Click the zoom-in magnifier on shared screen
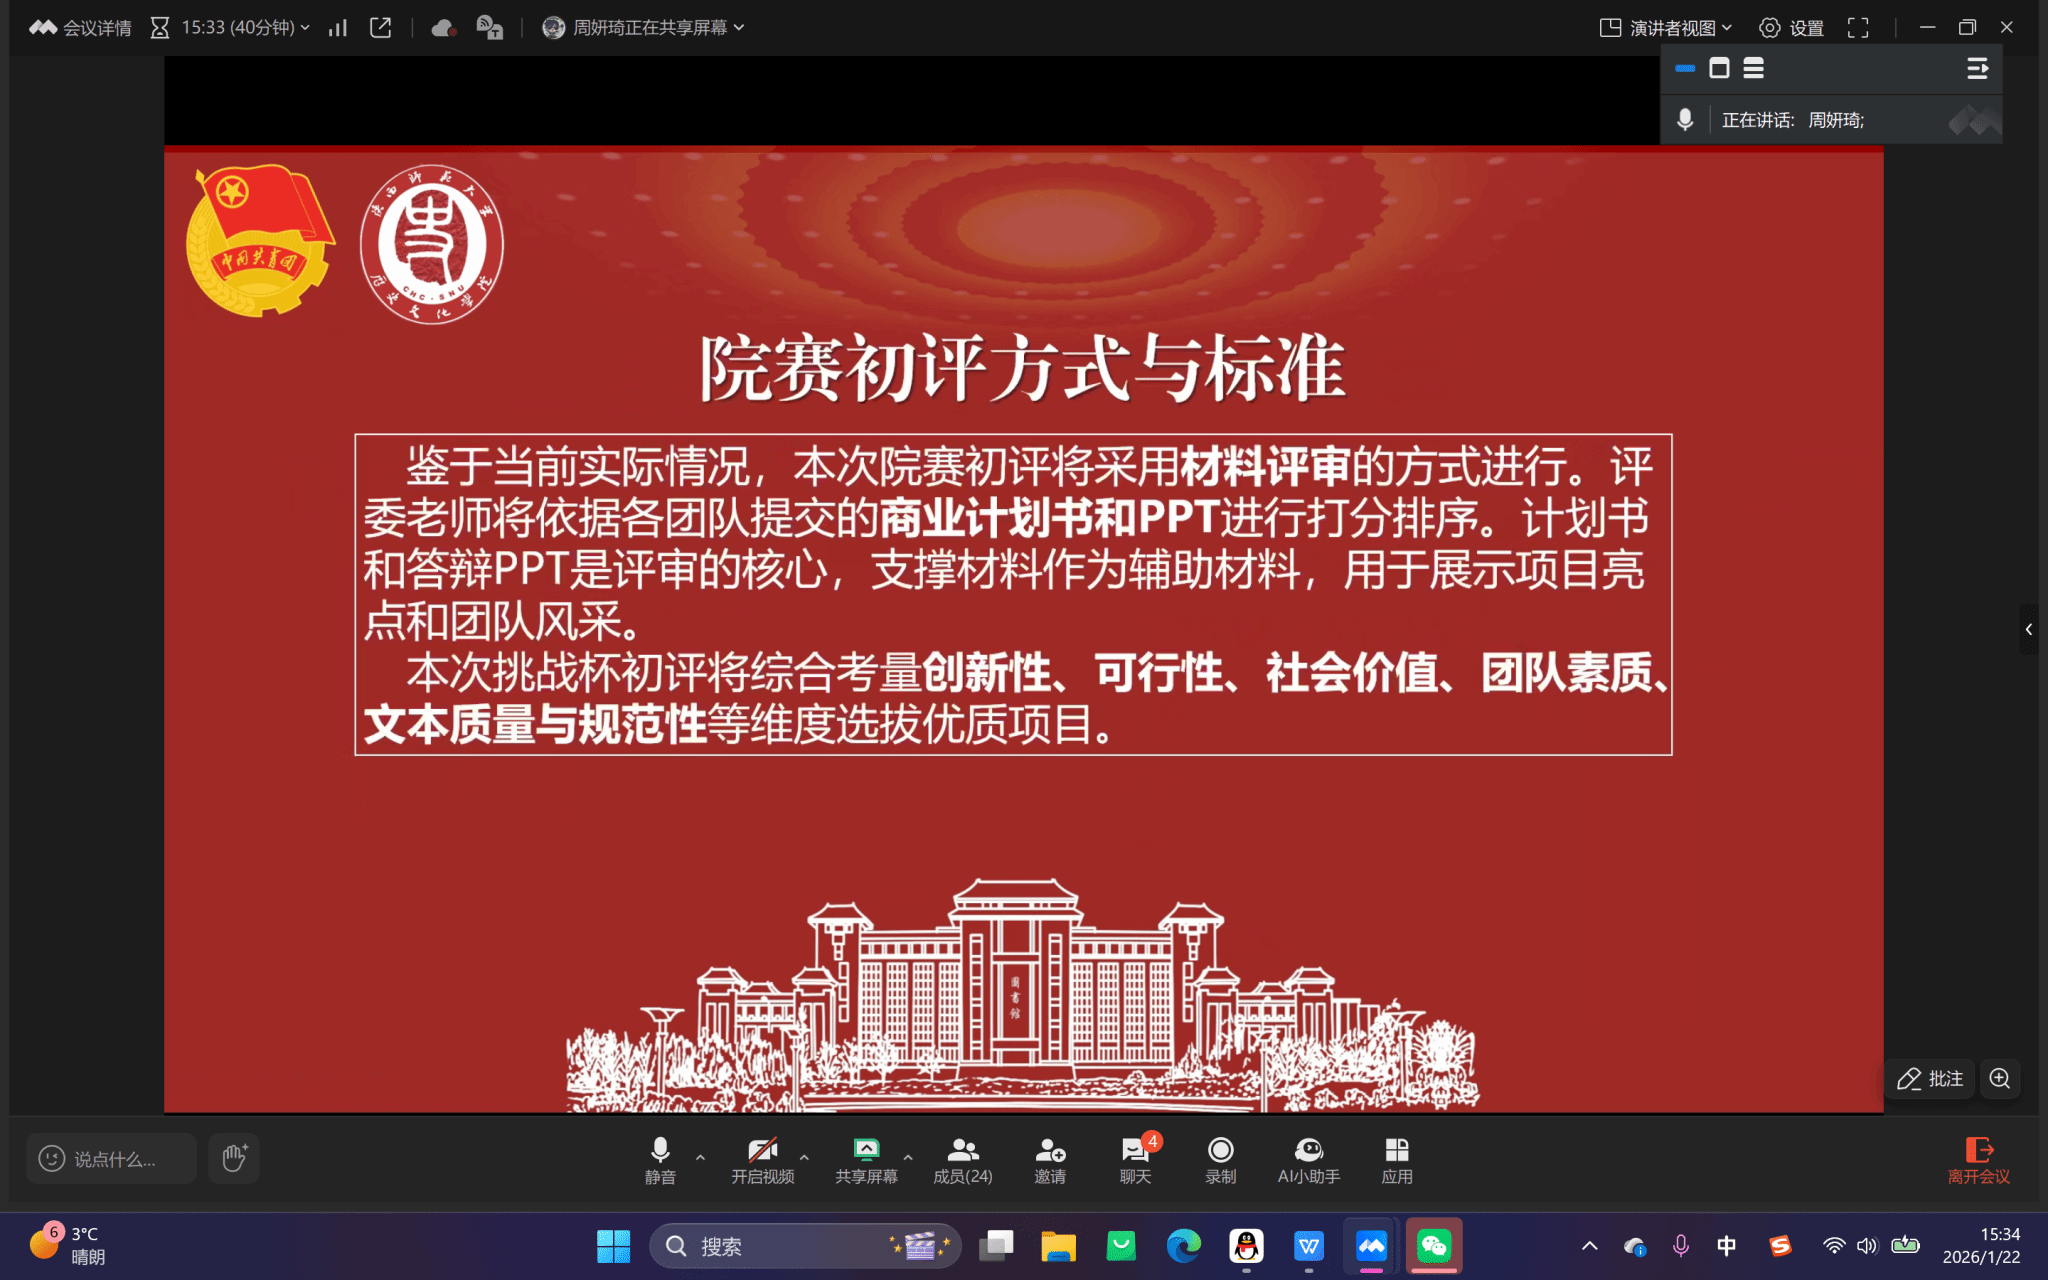This screenshot has width=2048, height=1280. (x=2000, y=1078)
